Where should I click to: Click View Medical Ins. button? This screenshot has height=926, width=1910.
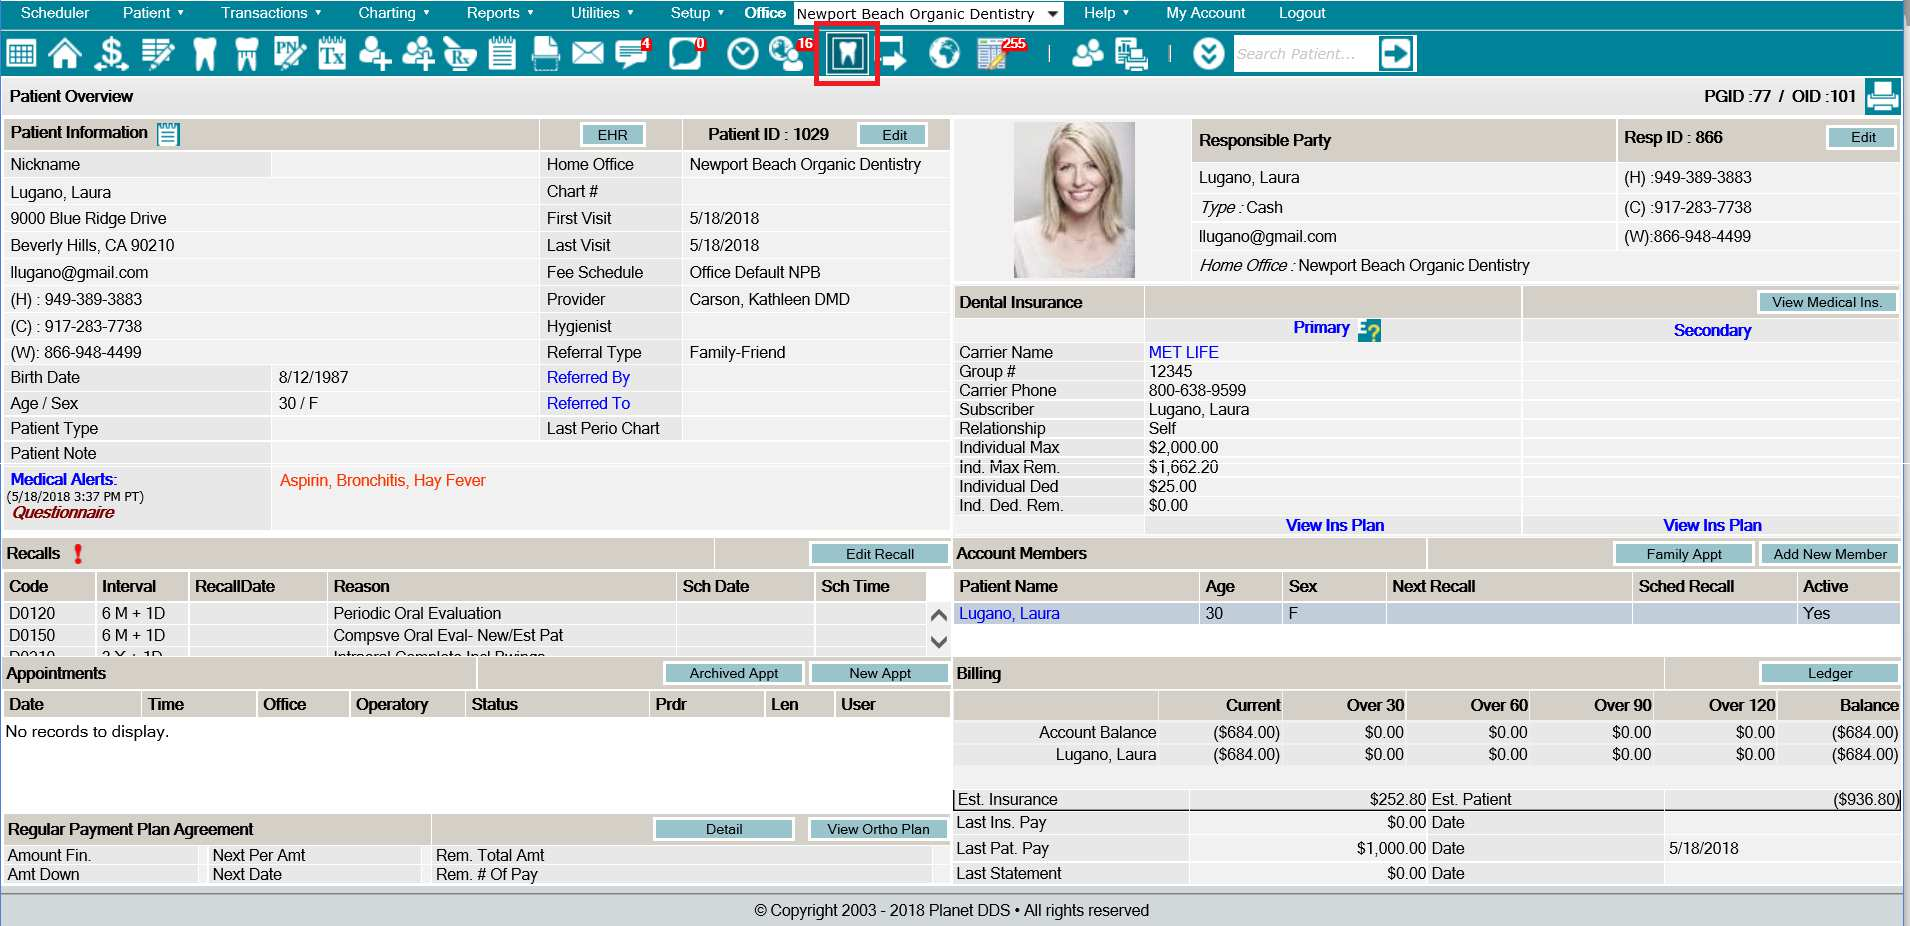pyautogui.click(x=1826, y=302)
